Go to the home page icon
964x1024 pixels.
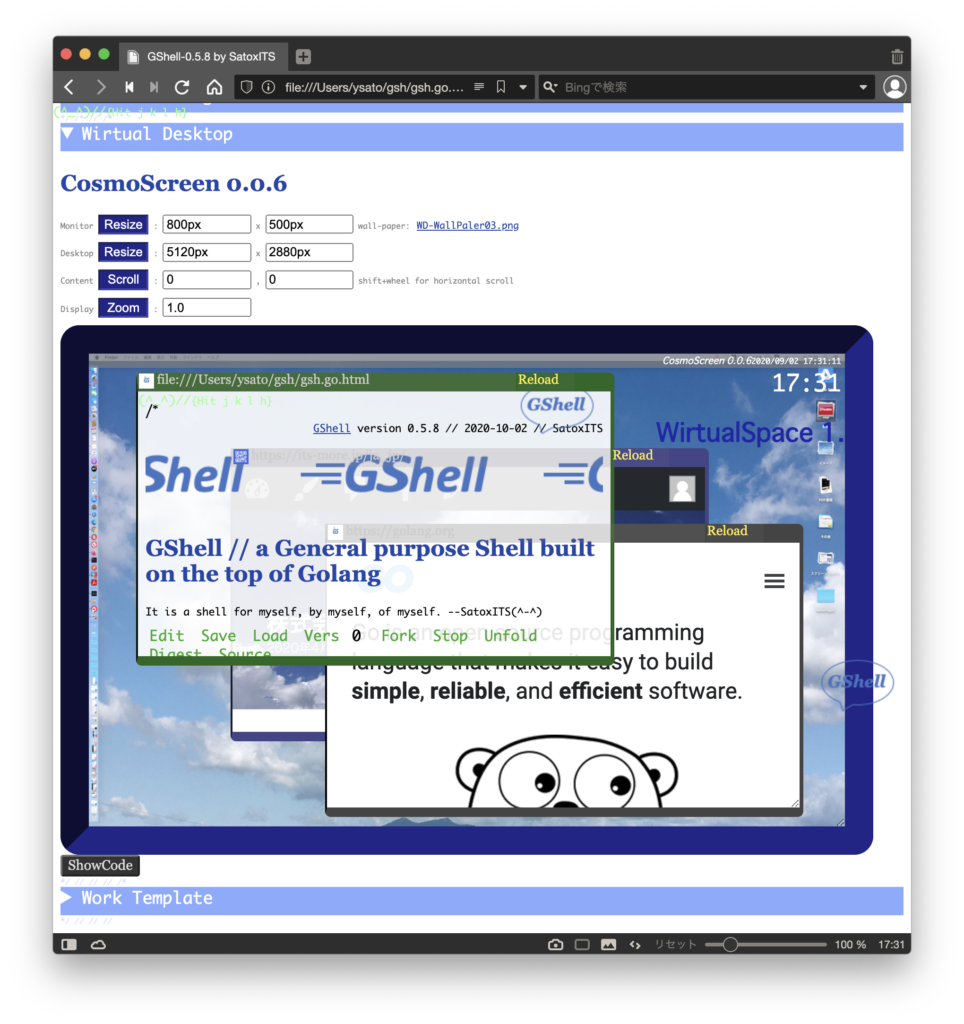click(214, 87)
